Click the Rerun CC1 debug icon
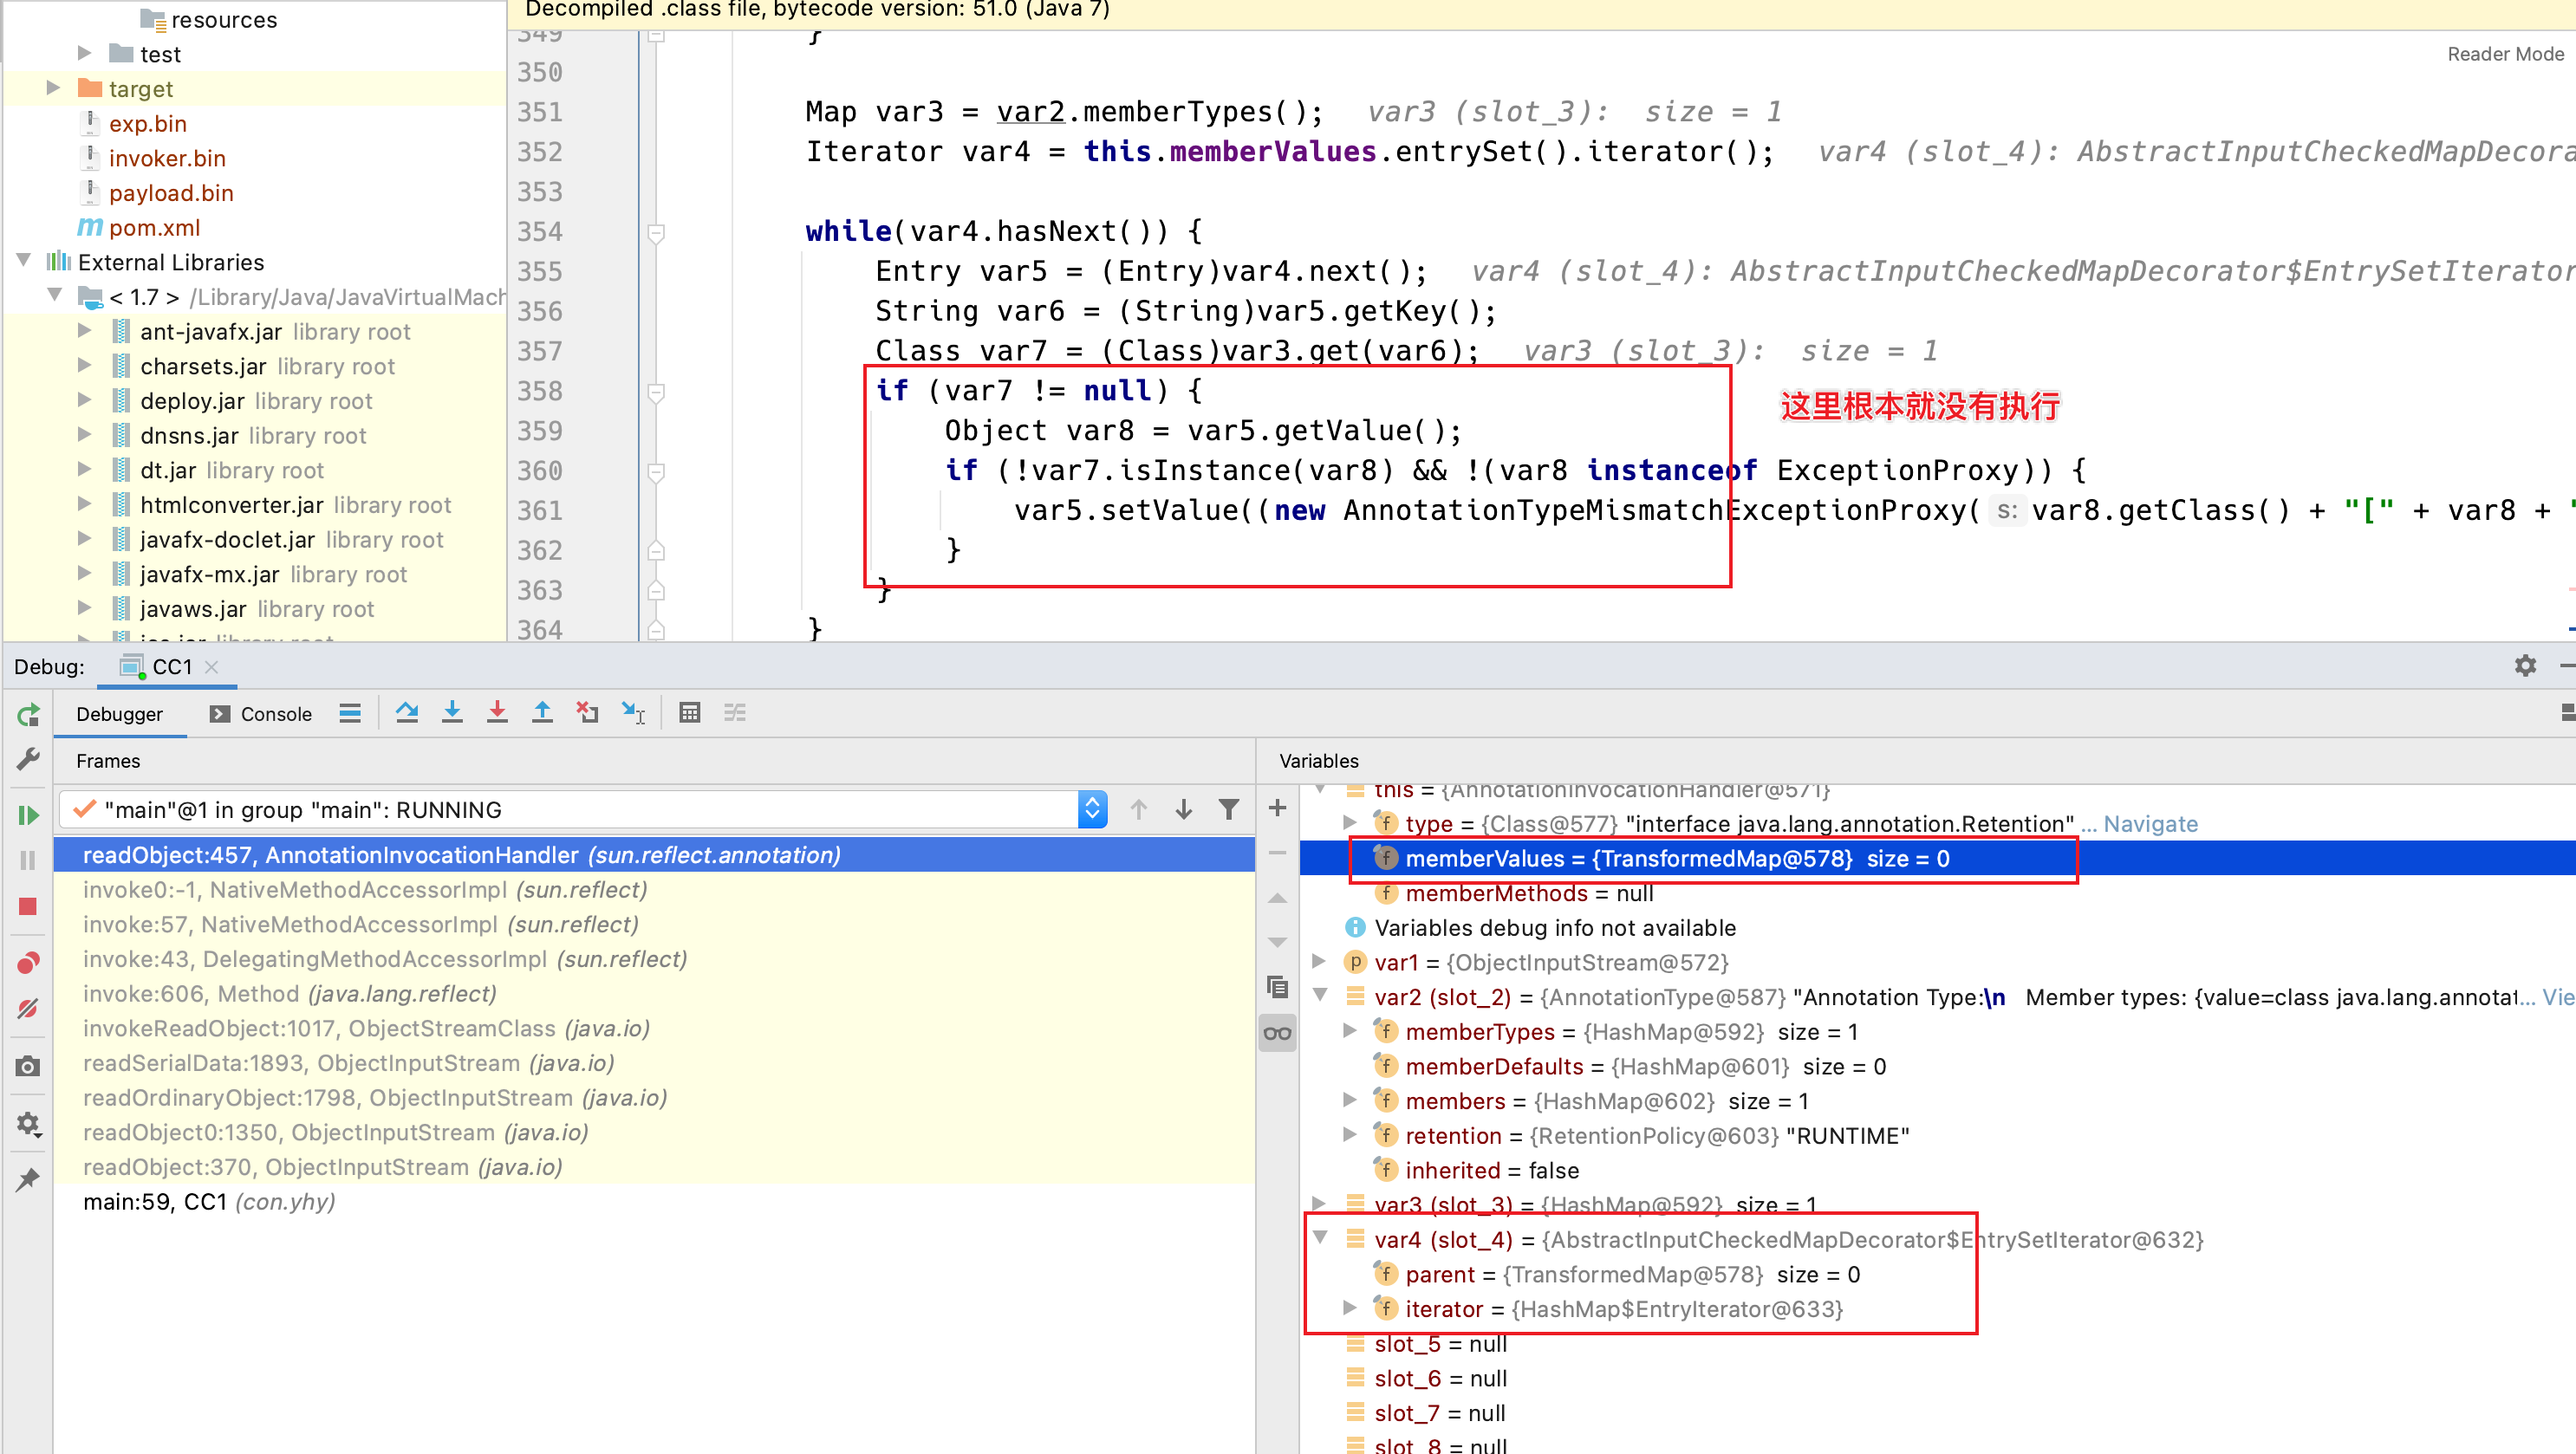The image size is (2576, 1454). click(28, 715)
